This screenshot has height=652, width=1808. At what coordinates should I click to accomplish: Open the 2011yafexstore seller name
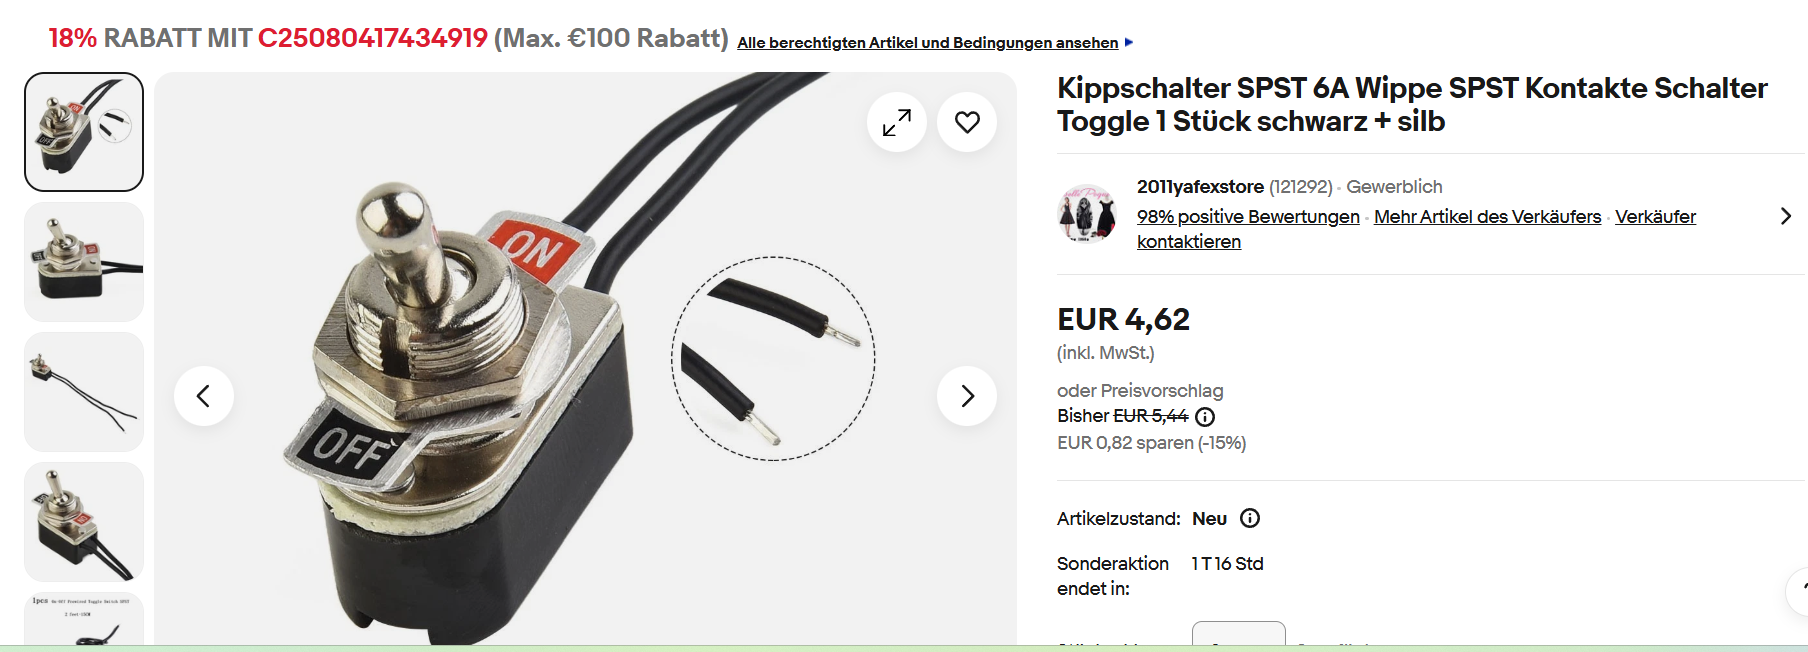[1200, 186]
